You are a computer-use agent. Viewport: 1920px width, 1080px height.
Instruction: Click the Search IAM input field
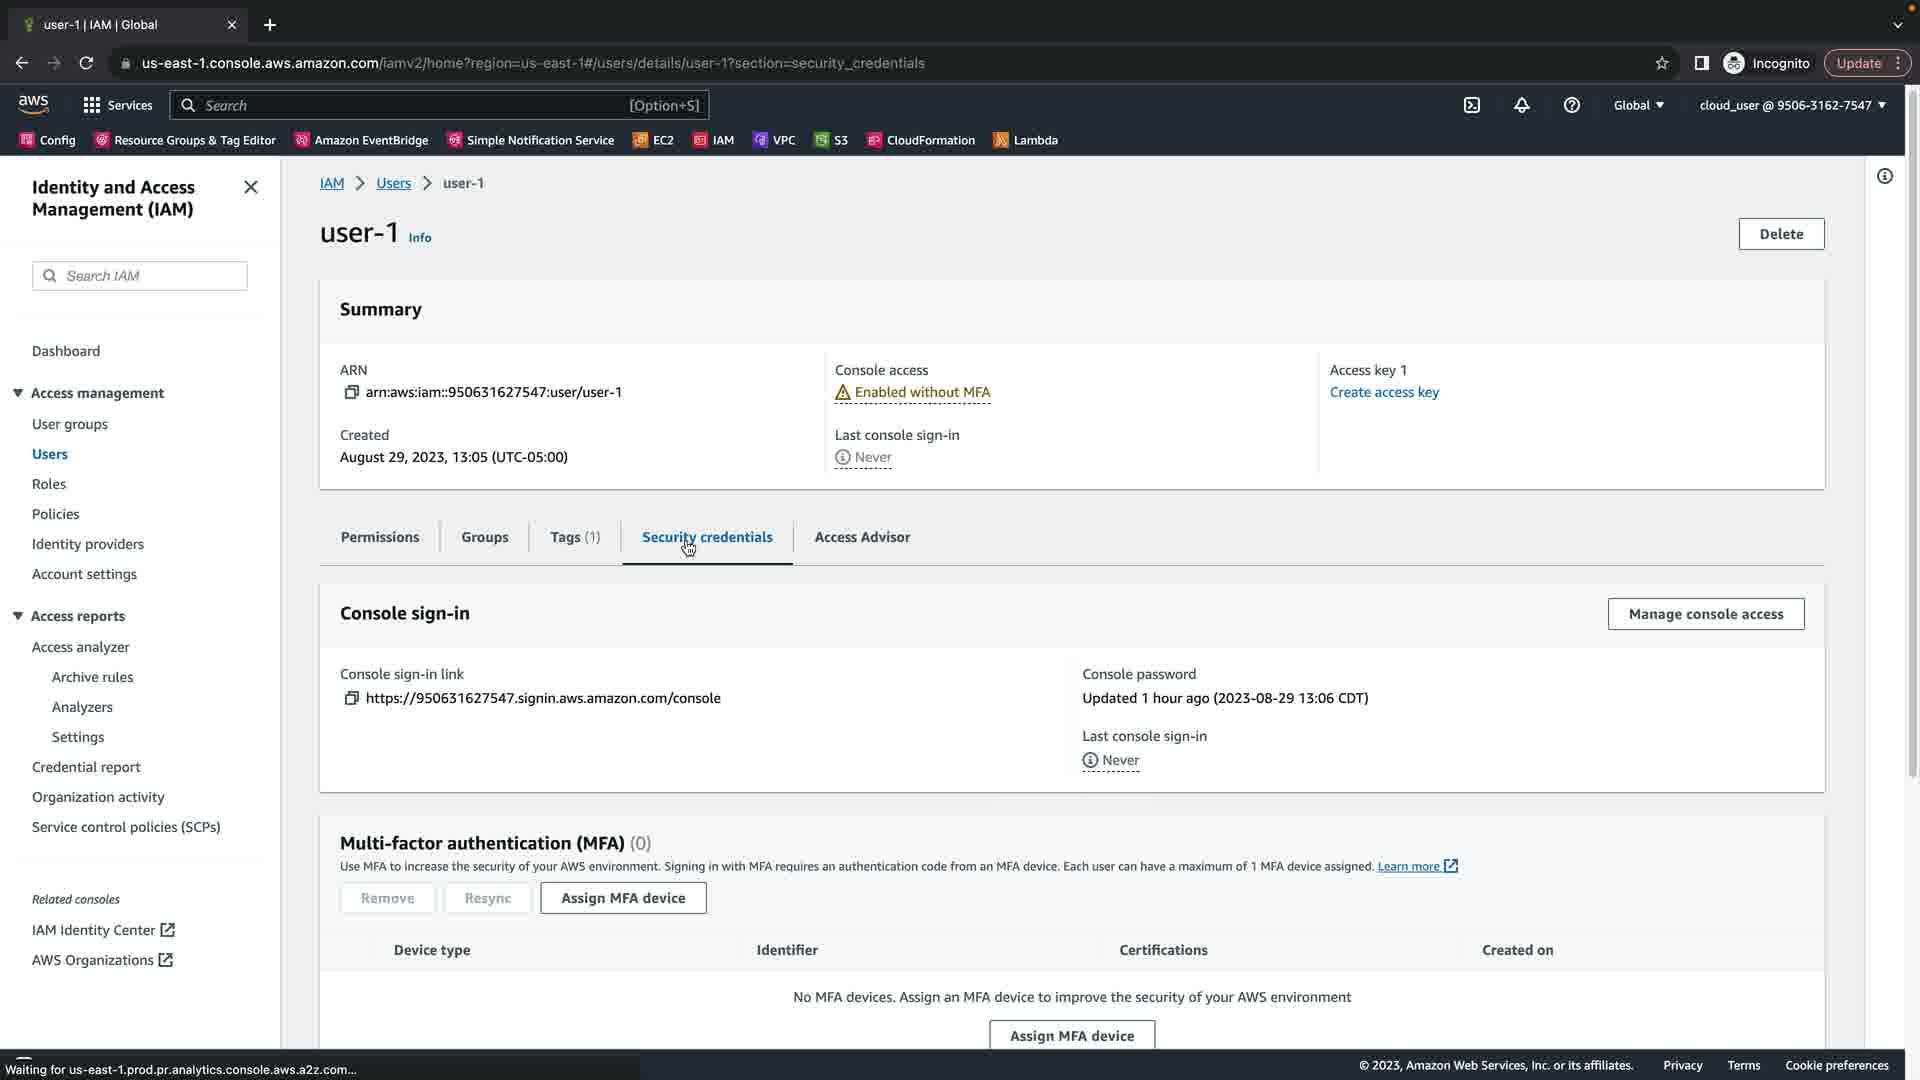coord(150,276)
